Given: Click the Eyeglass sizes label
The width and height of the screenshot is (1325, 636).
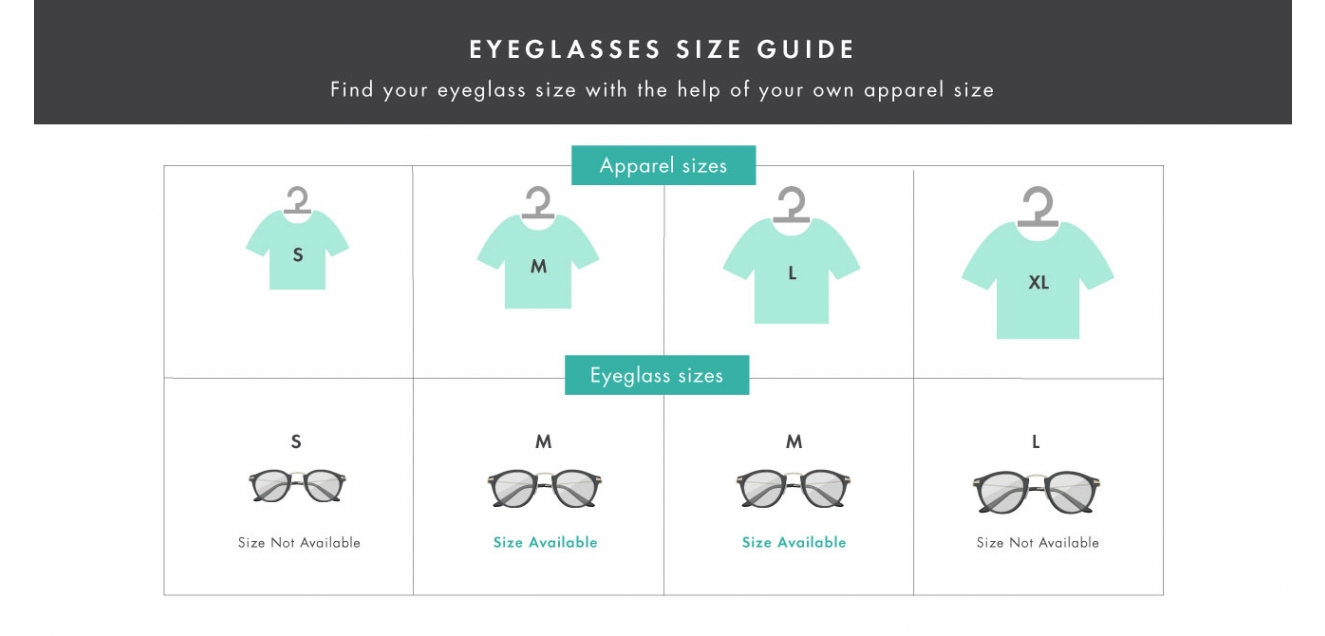Looking at the screenshot, I should point(656,376).
